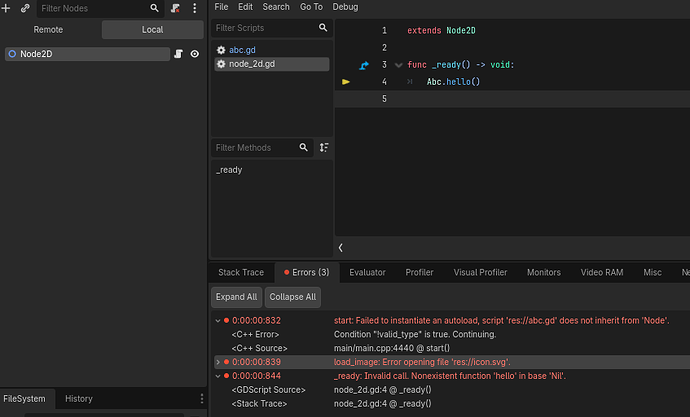
Task: Switch to the FileSystem dock tab
Action: (25, 399)
